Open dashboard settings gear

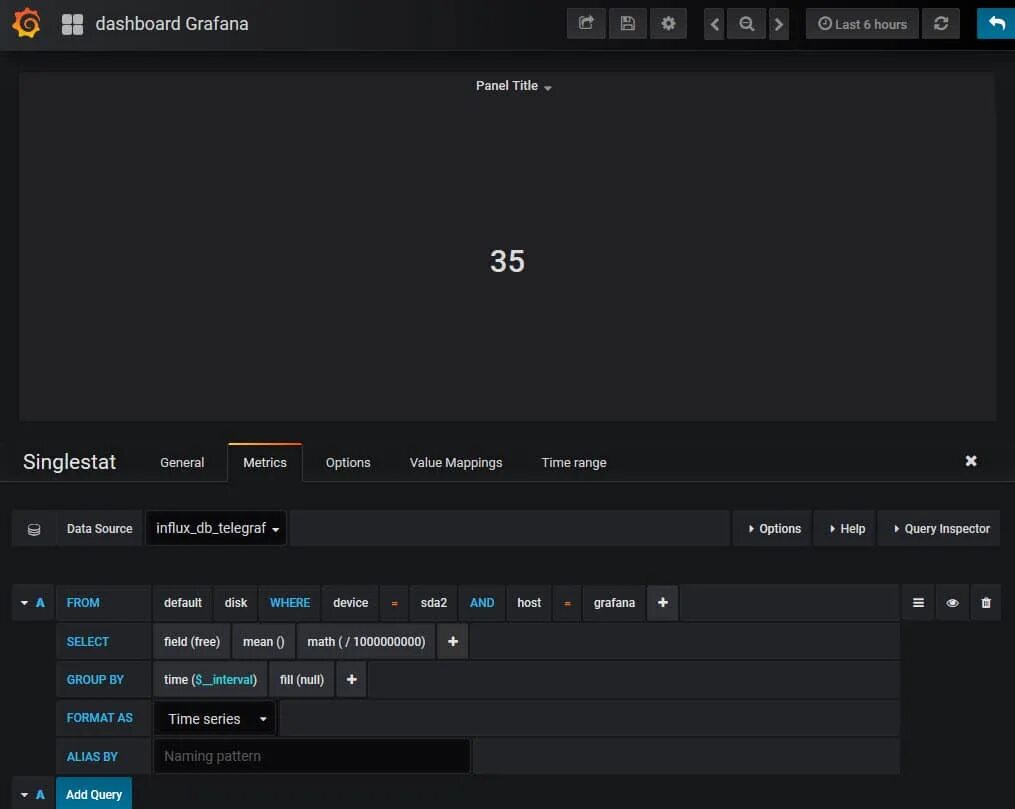(x=668, y=24)
